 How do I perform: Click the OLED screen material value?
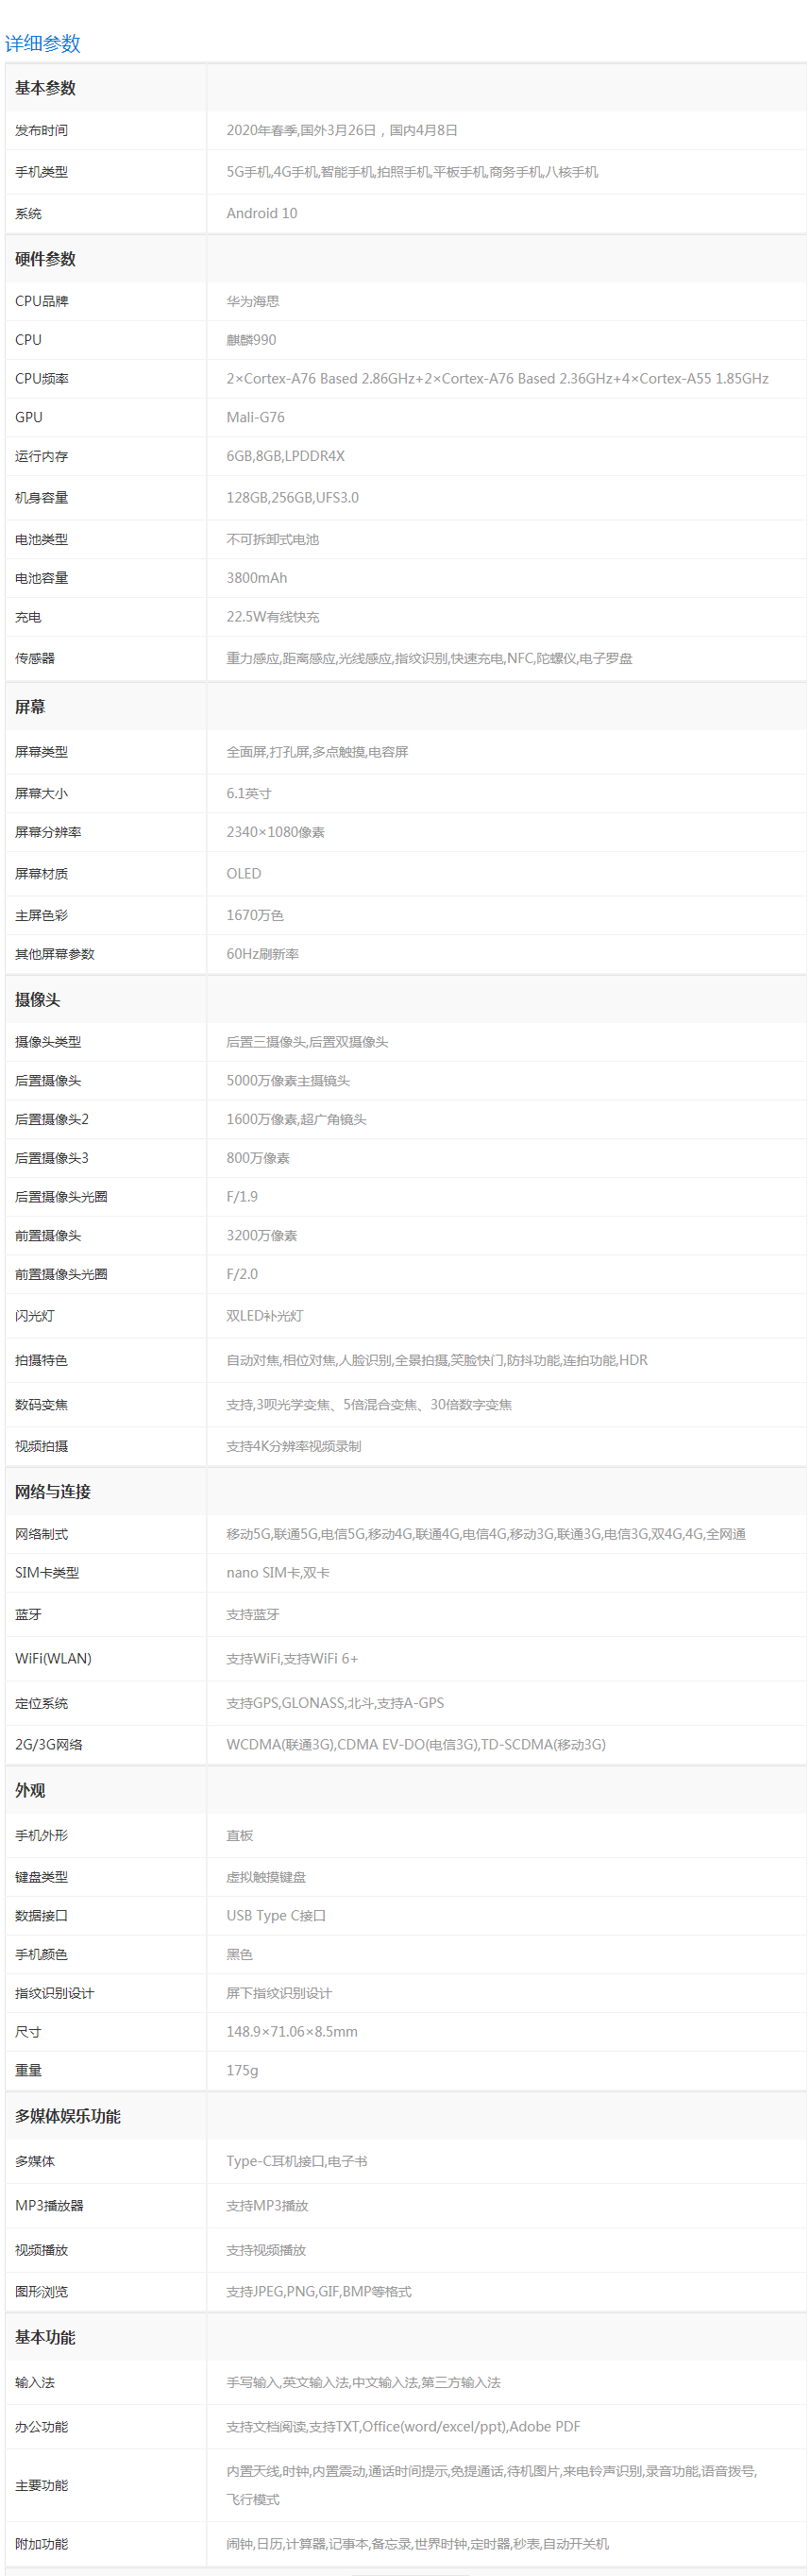(243, 874)
